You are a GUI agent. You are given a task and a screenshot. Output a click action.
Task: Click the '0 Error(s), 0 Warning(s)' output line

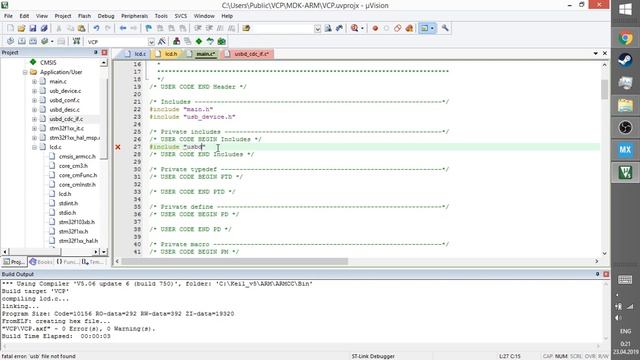(78, 329)
